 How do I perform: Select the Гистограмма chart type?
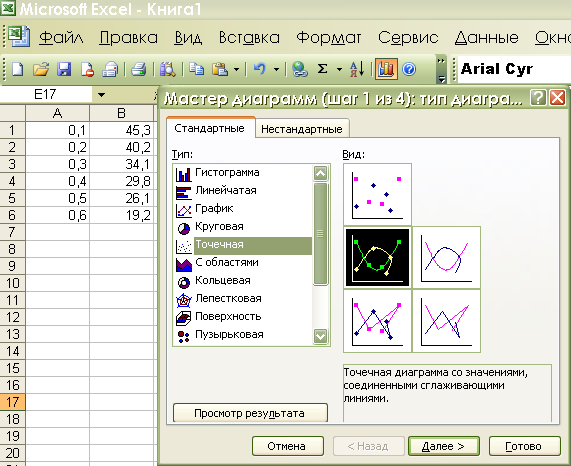point(243,173)
